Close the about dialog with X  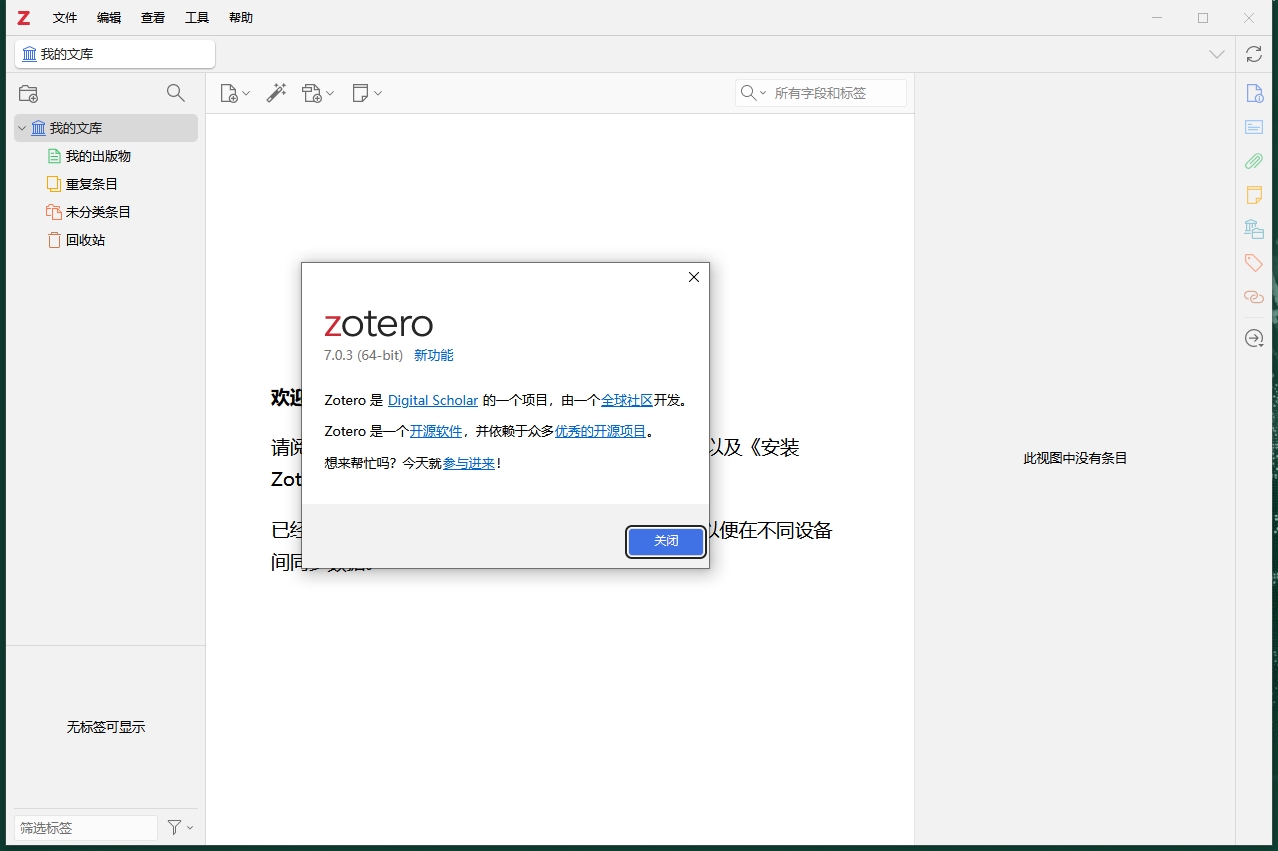coord(694,277)
